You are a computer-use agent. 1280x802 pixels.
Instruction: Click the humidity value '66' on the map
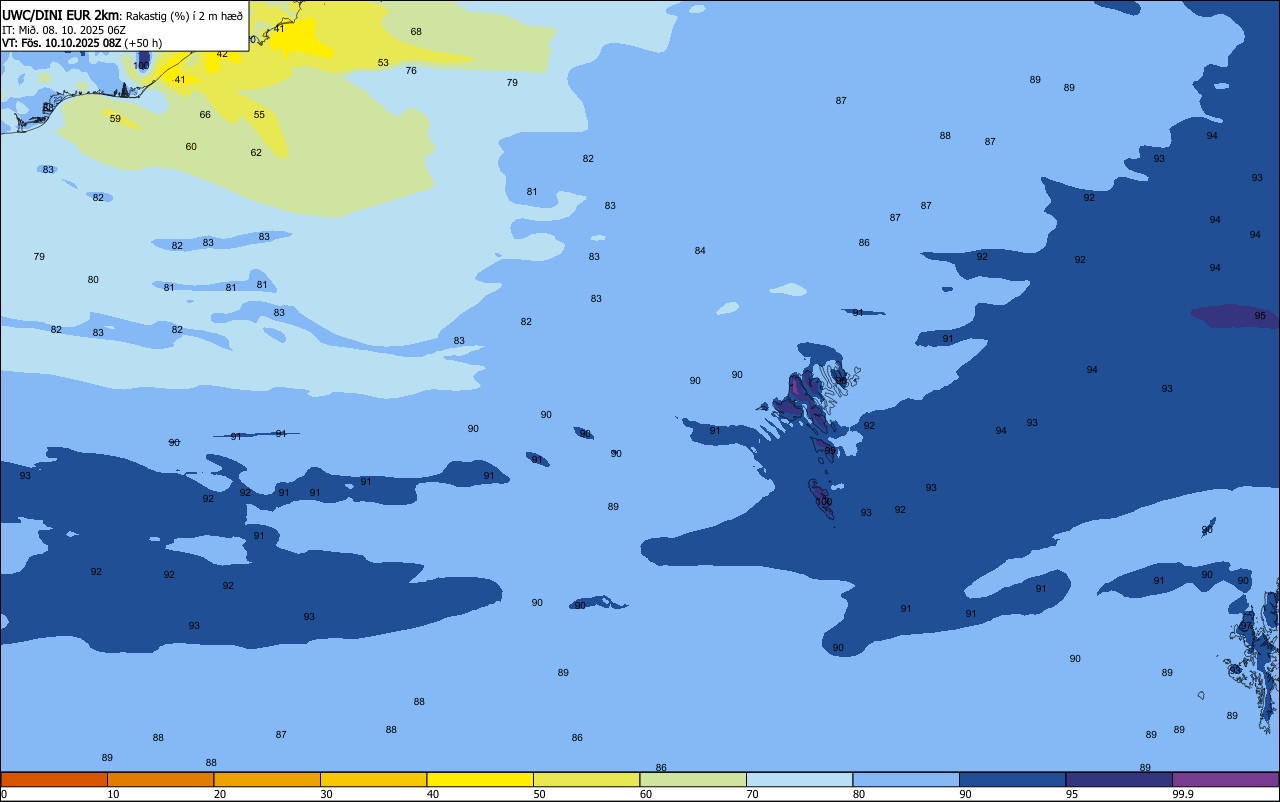pos(205,115)
